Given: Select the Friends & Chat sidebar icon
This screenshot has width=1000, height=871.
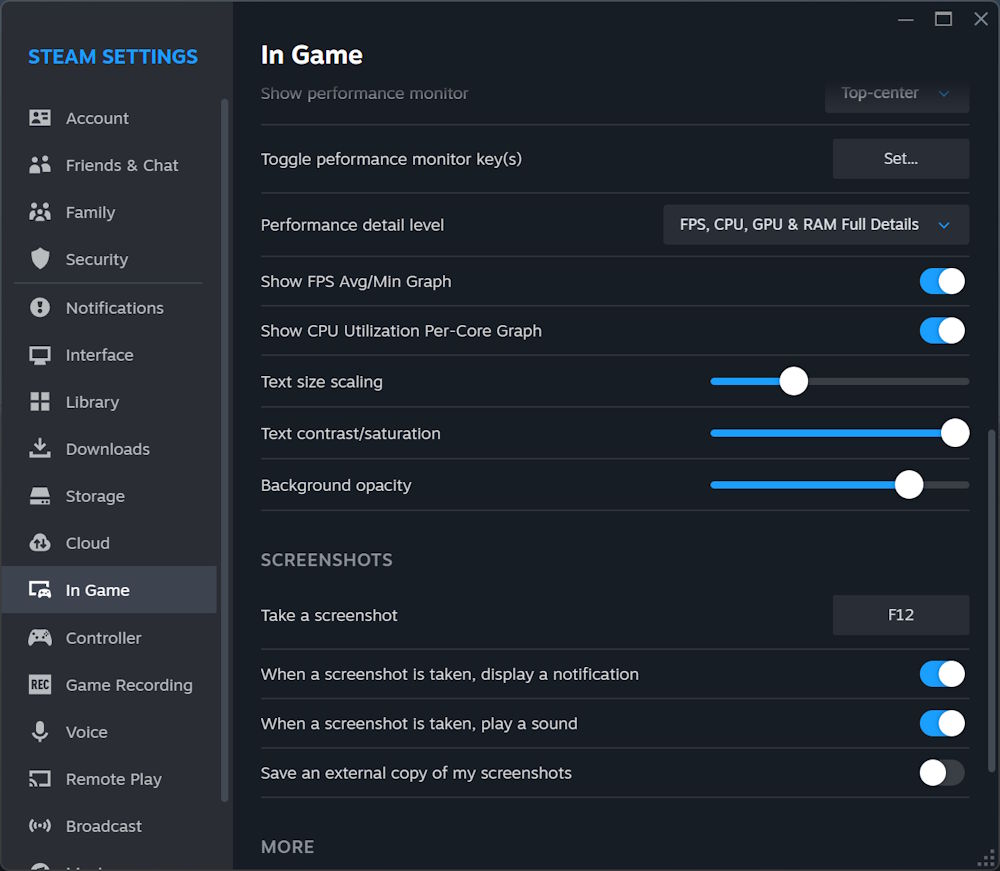Looking at the screenshot, I should [39, 165].
